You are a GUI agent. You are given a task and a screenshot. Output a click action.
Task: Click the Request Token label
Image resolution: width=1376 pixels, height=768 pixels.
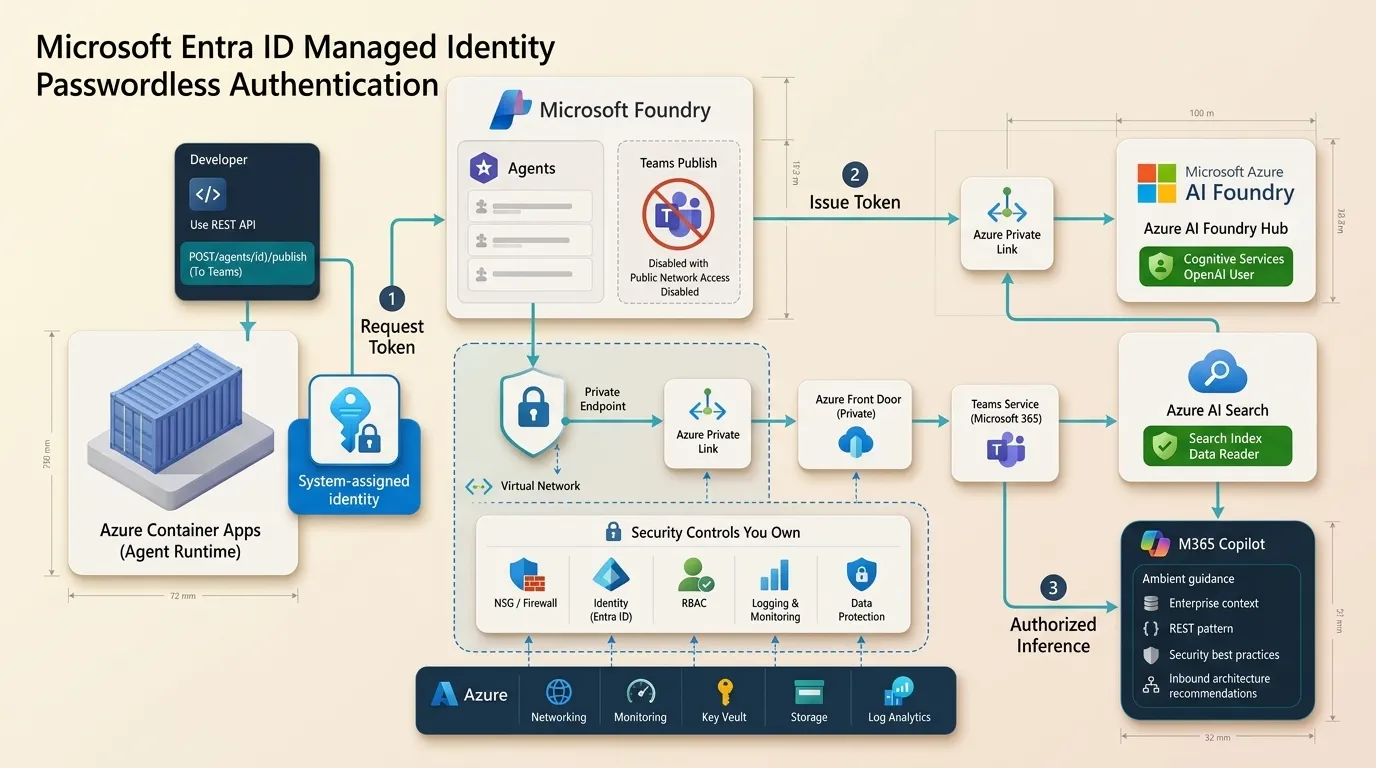pos(392,337)
